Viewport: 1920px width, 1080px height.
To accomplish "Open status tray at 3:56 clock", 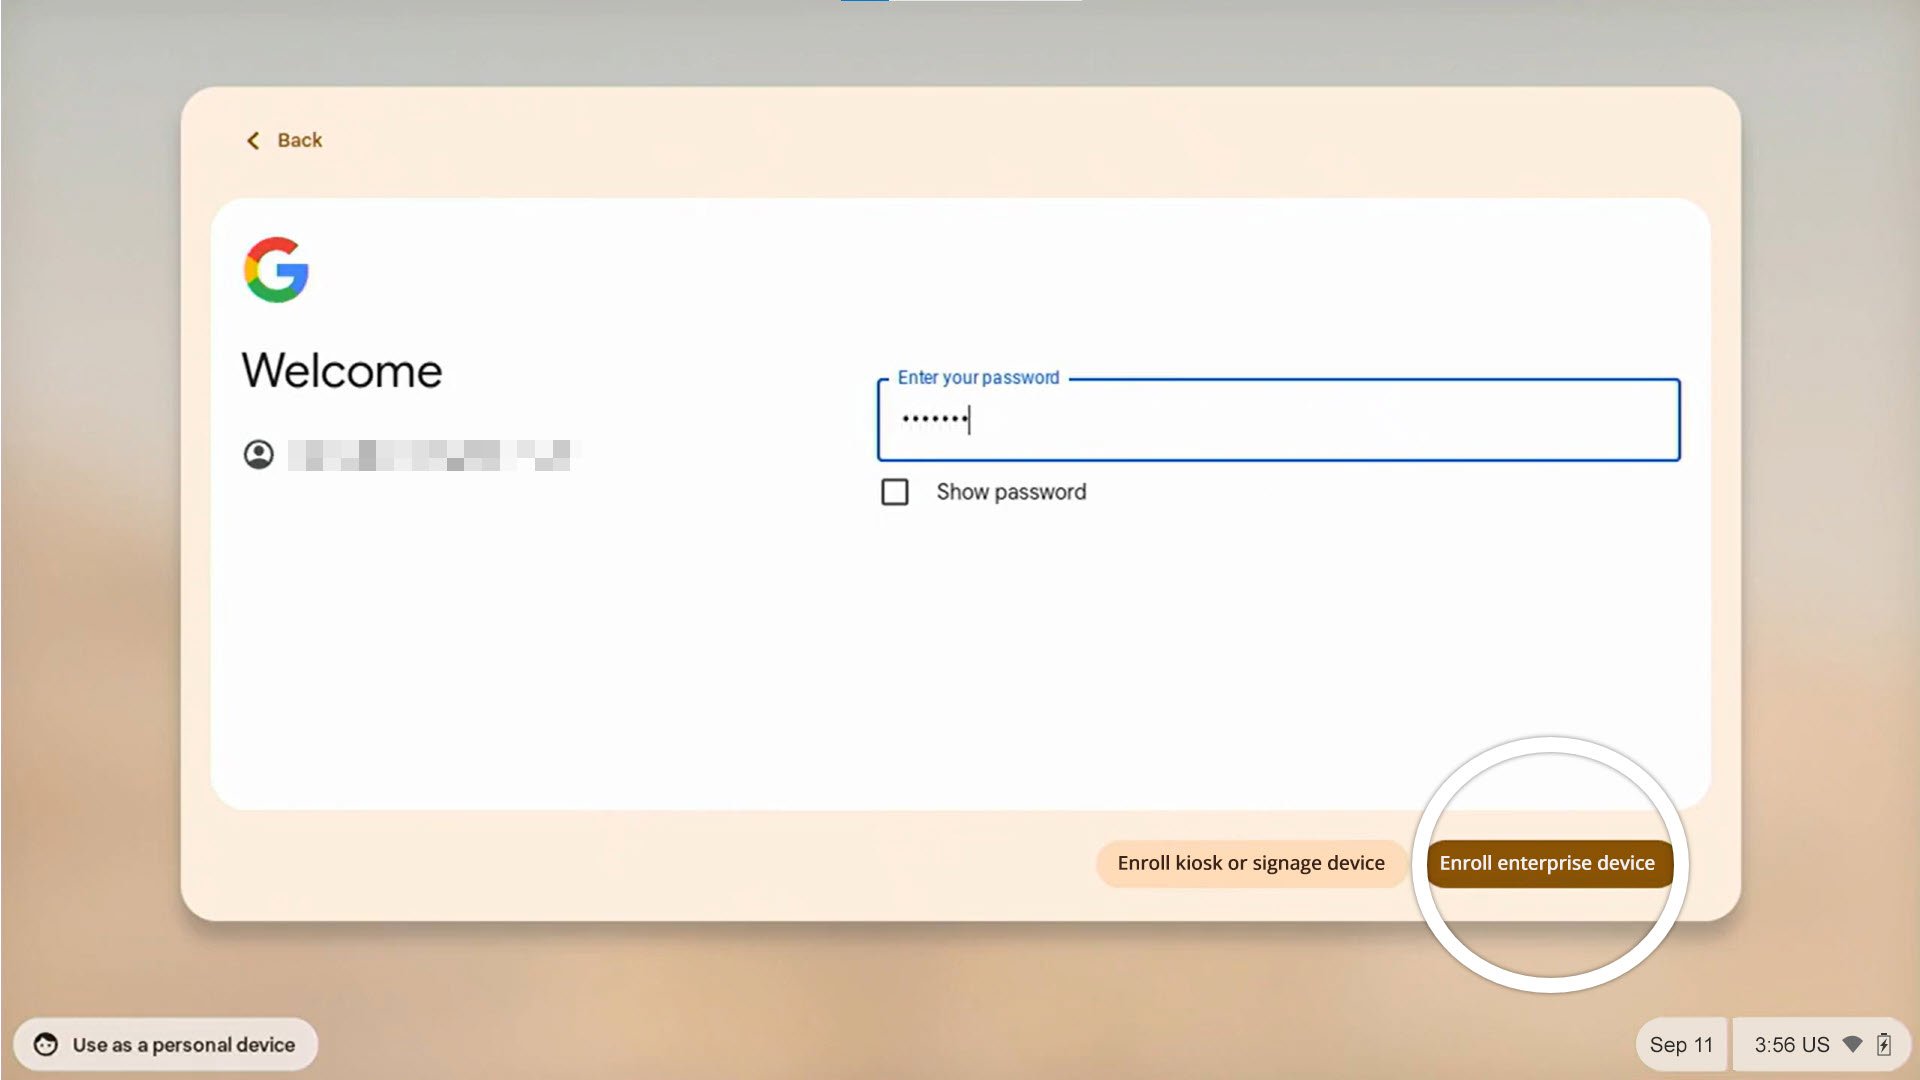I will pyautogui.click(x=1775, y=1045).
